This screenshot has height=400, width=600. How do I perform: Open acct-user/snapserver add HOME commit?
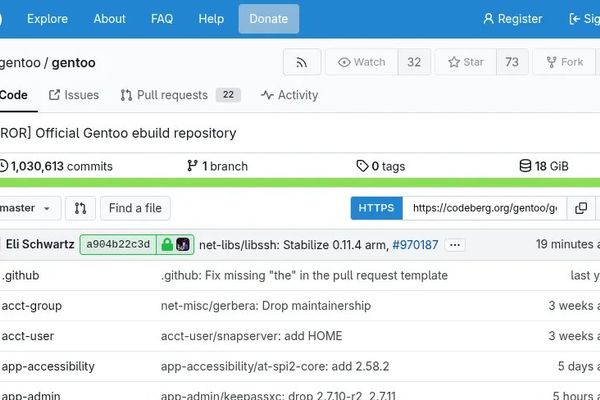(x=251, y=336)
